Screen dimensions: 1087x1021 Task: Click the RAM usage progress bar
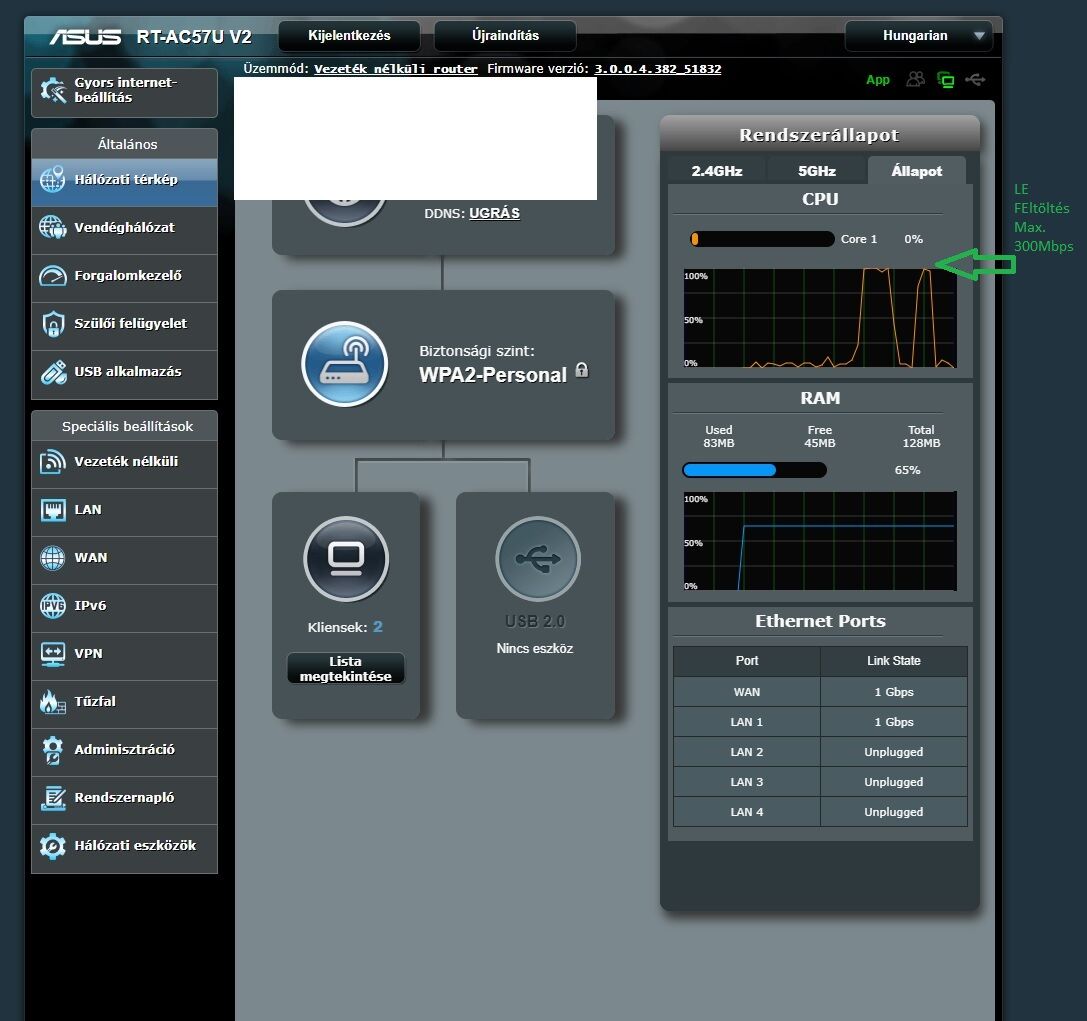[x=754, y=470]
